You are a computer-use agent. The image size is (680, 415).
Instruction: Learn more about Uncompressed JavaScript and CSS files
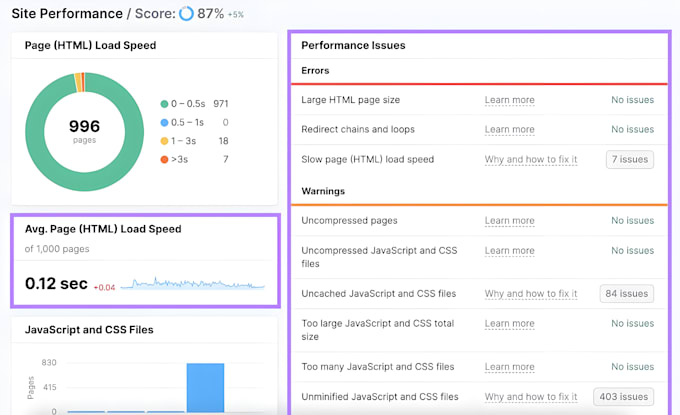pos(510,251)
